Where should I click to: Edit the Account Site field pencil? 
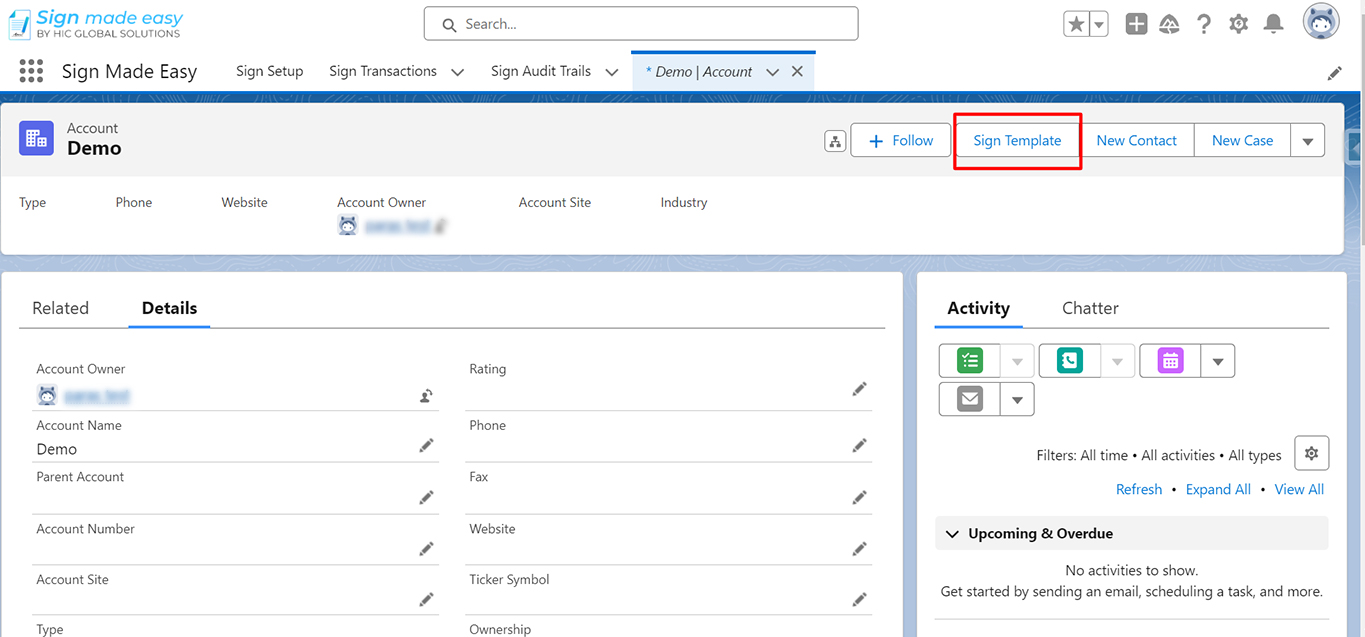(426, 599)
